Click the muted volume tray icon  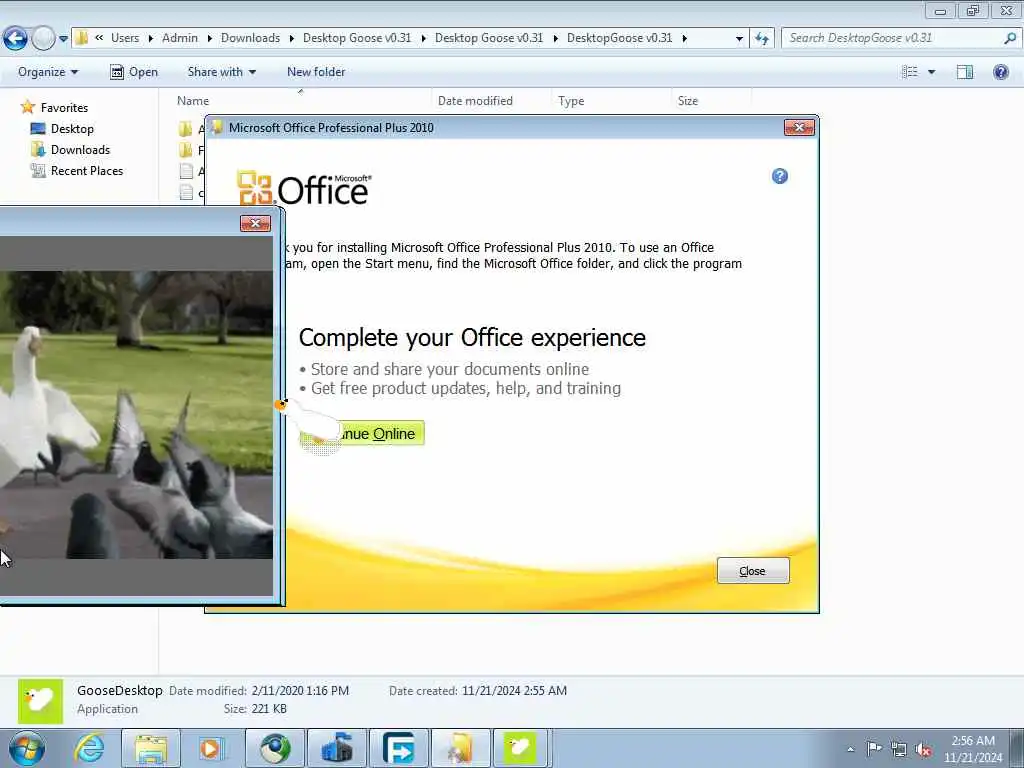923,750
